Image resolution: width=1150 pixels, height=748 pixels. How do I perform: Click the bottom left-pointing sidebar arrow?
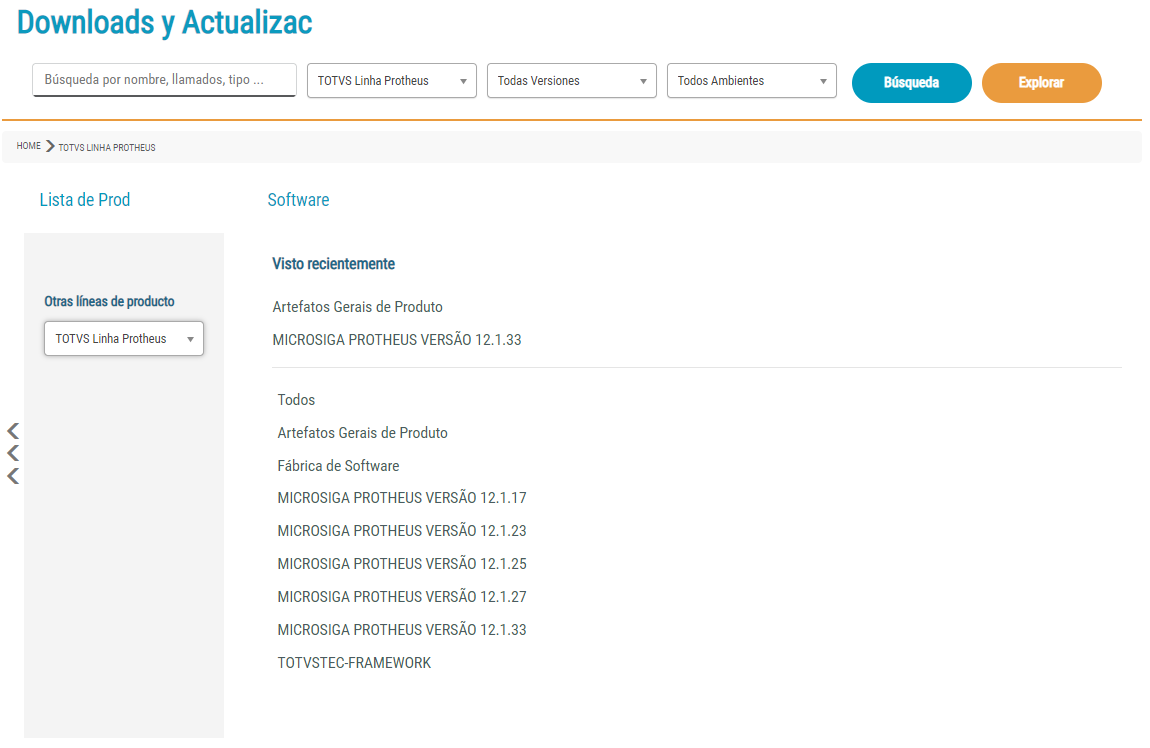[x=13, y=476]
